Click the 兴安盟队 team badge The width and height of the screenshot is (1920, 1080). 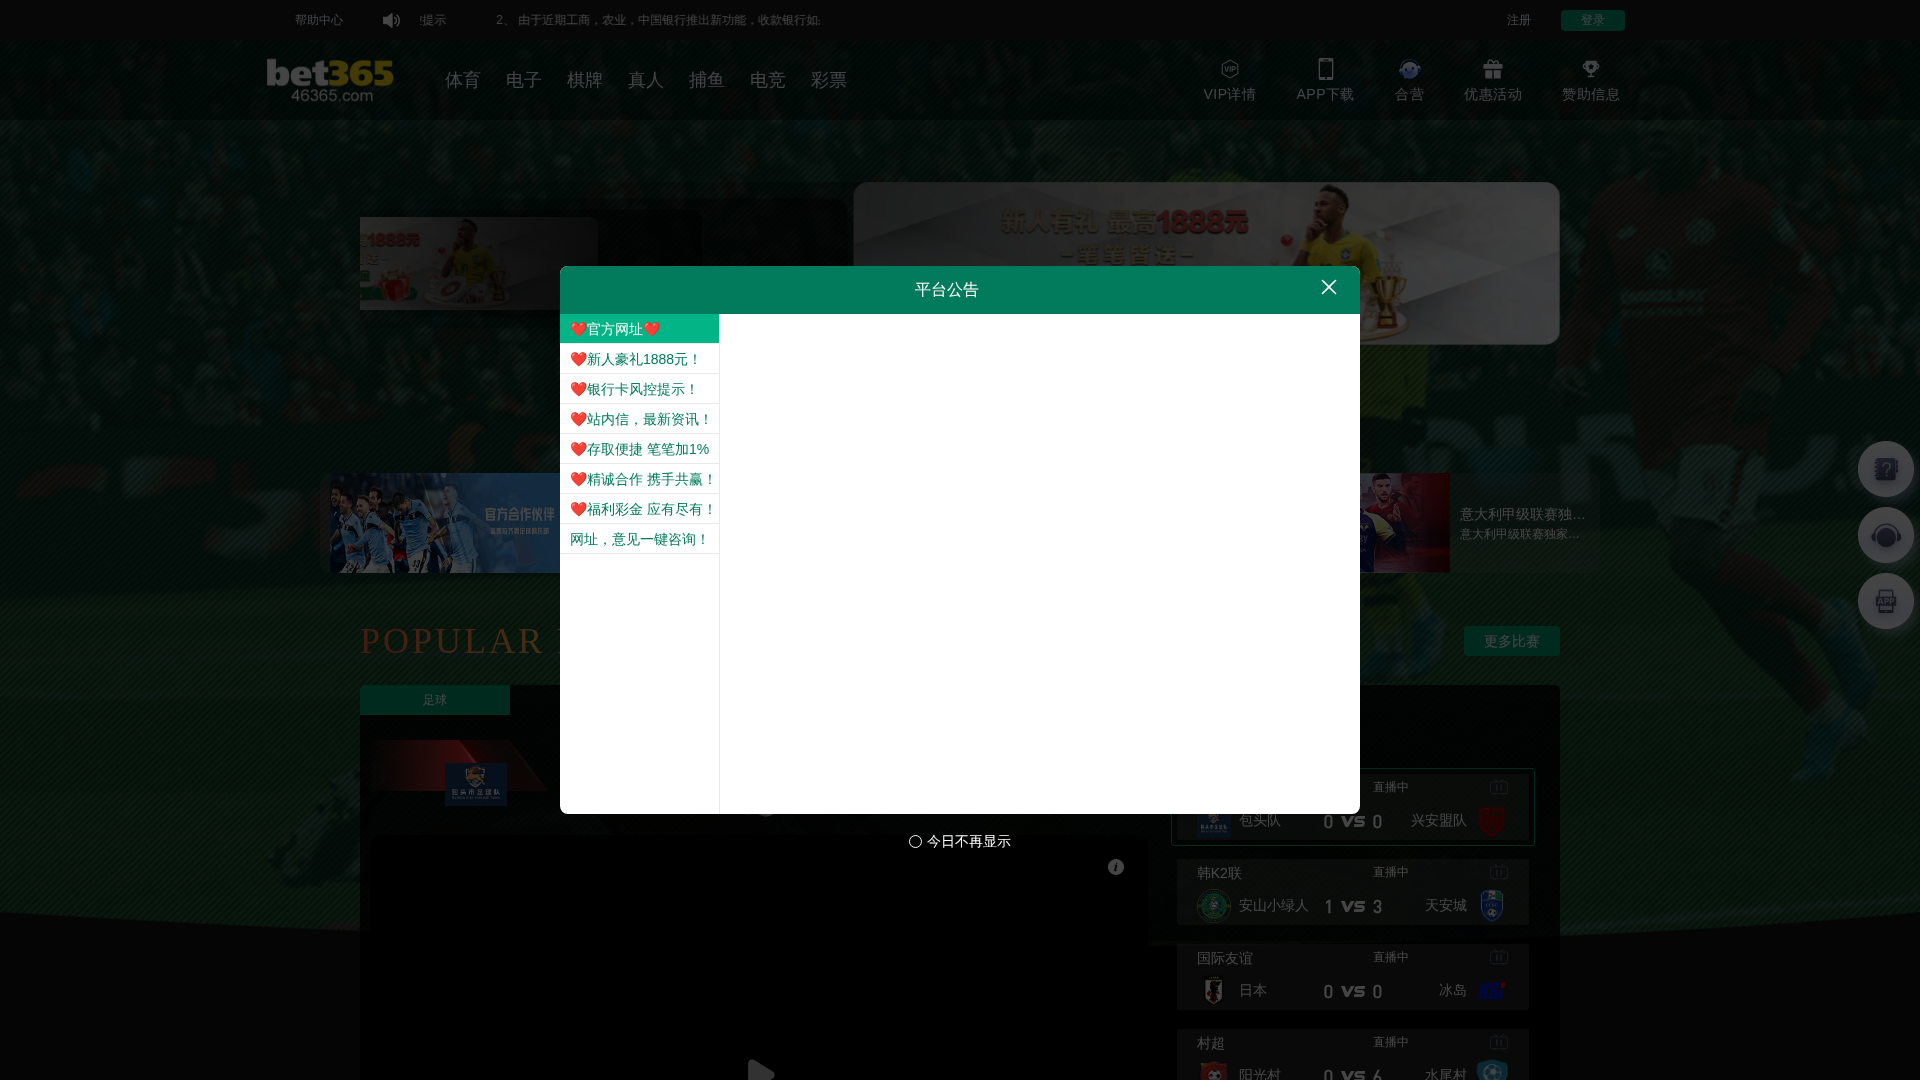pos(1491,821)
